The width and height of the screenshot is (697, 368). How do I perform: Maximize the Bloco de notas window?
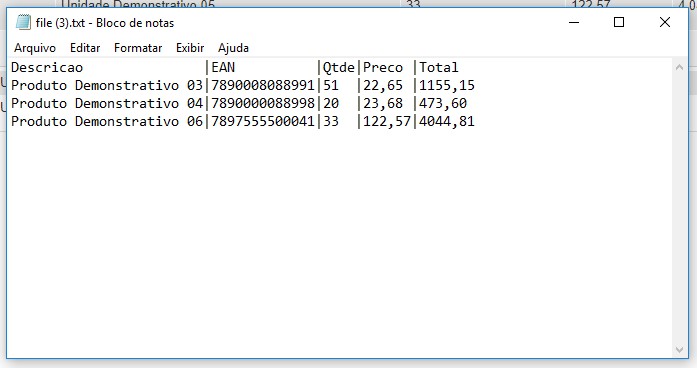619,22
